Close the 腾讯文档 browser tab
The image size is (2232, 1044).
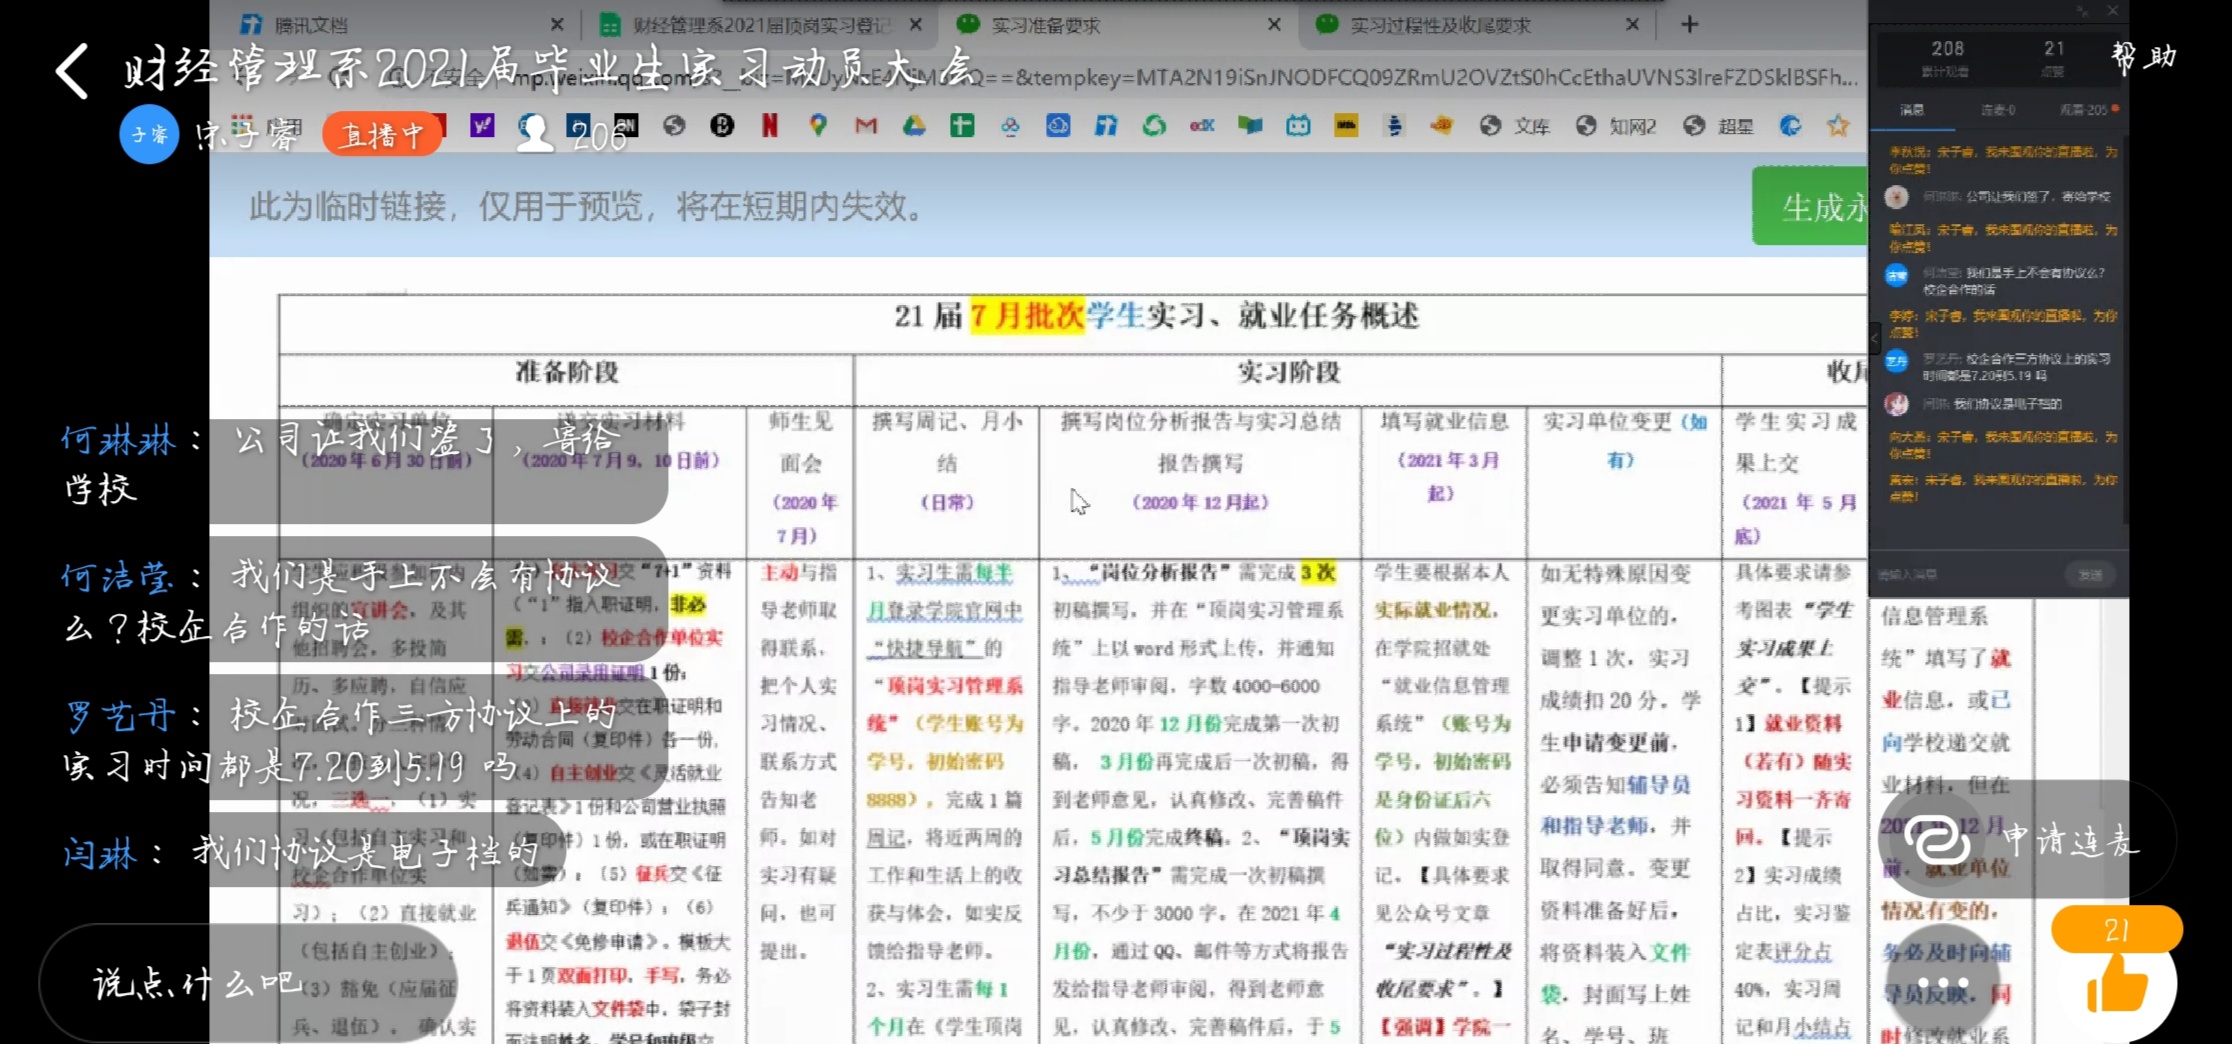click(557, 25)
